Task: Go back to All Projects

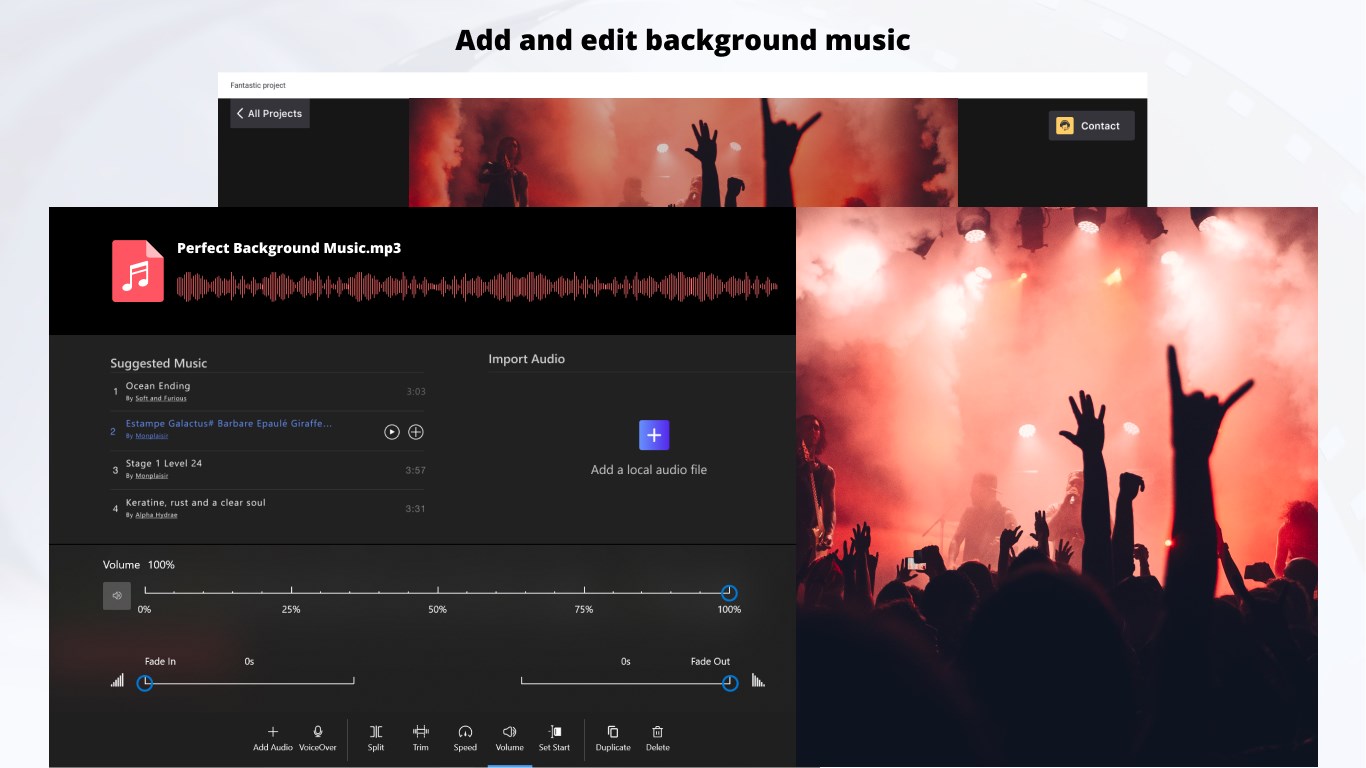Action: click(268, 113)
